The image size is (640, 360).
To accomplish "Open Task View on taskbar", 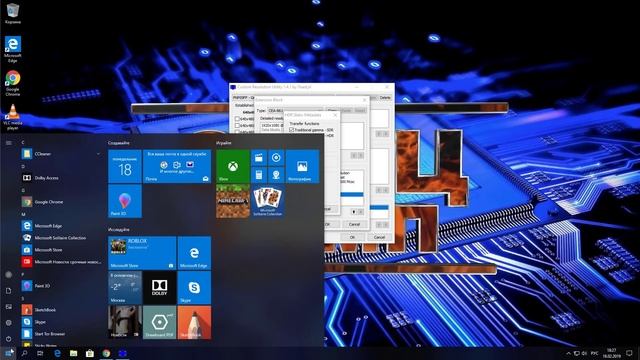I will (40, 353).
